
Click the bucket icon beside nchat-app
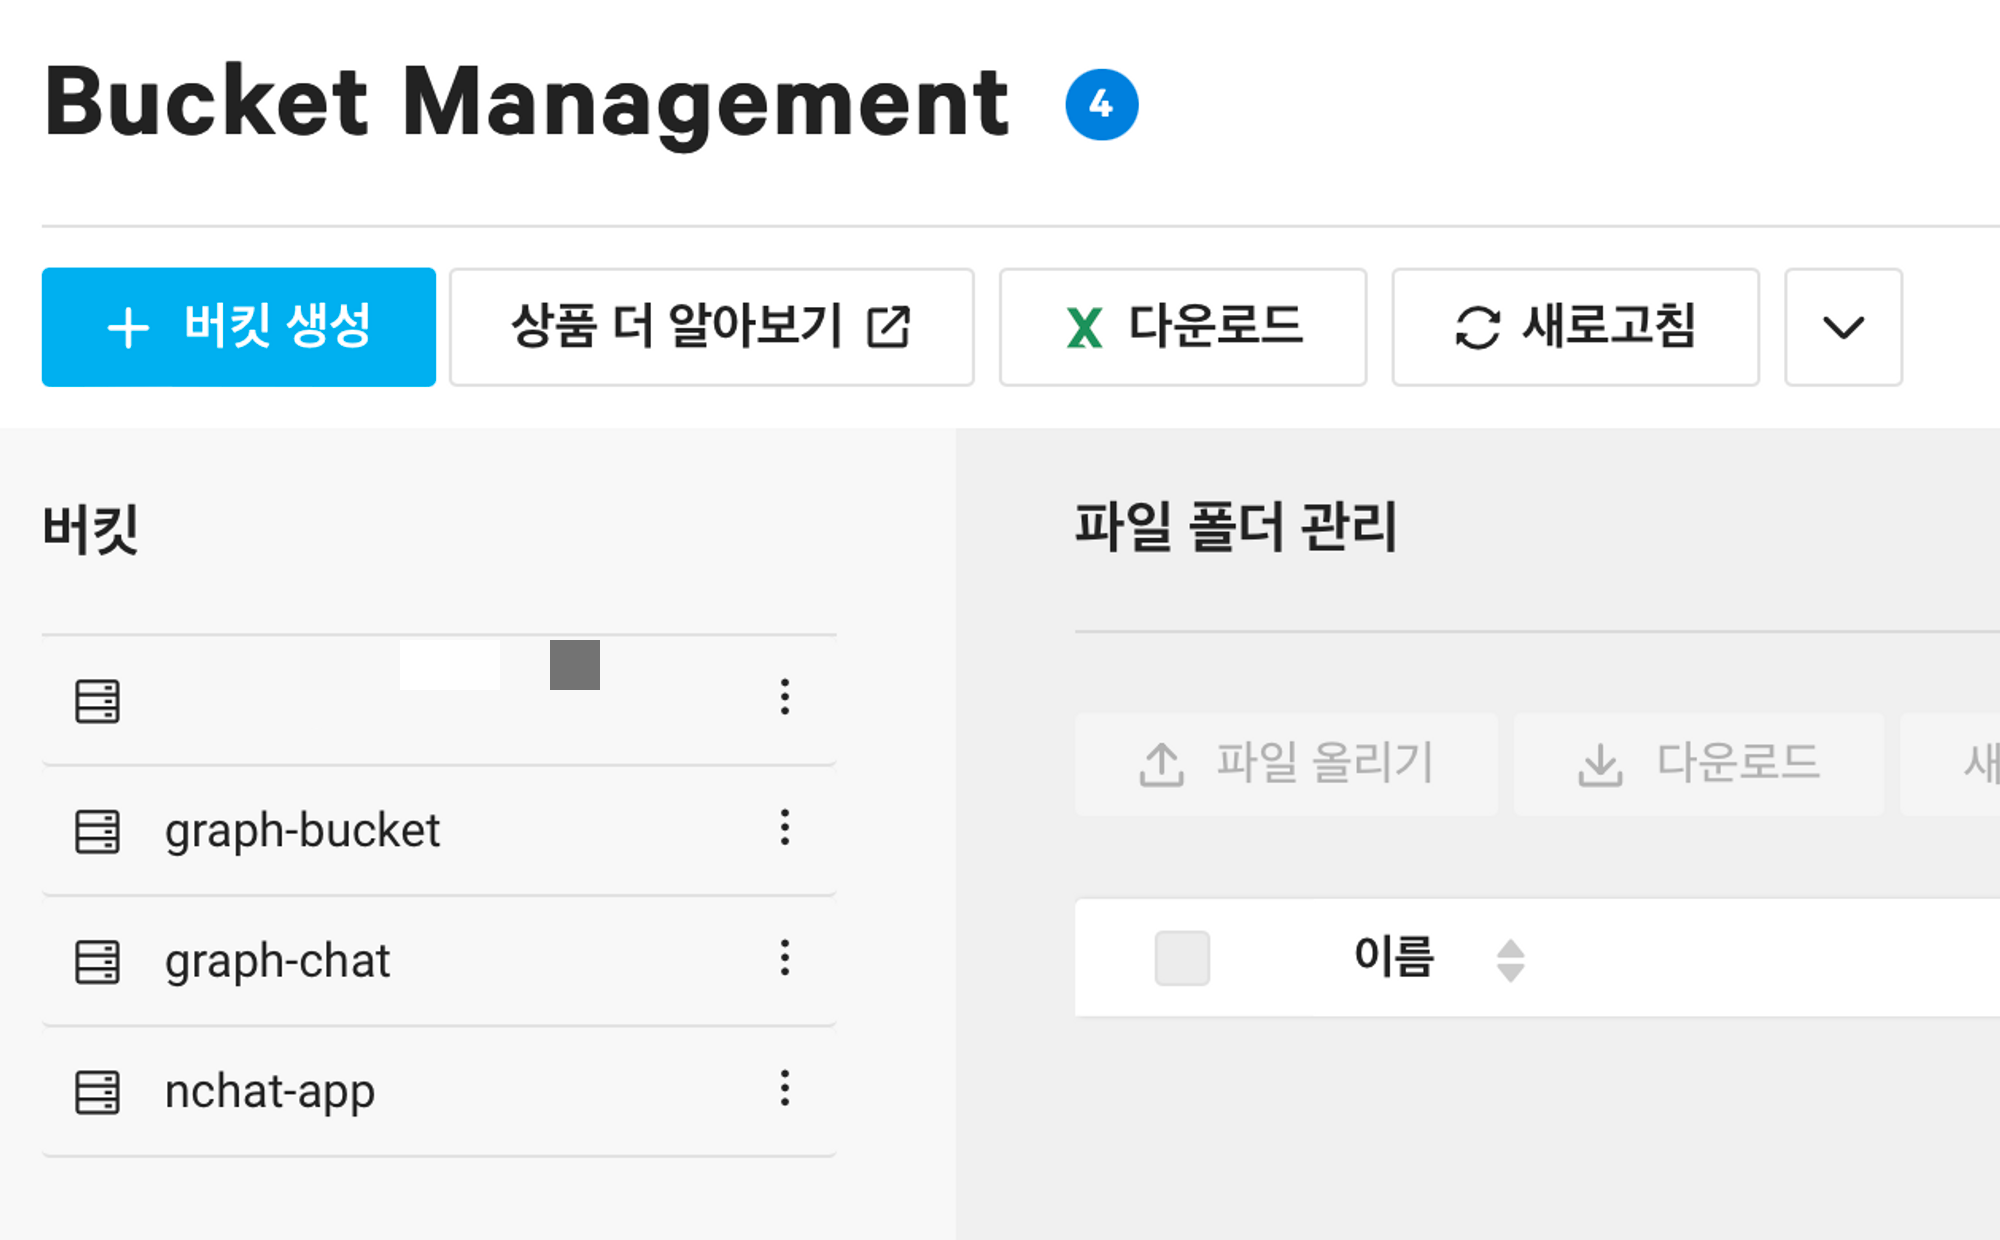click(x=97, y=1091)
